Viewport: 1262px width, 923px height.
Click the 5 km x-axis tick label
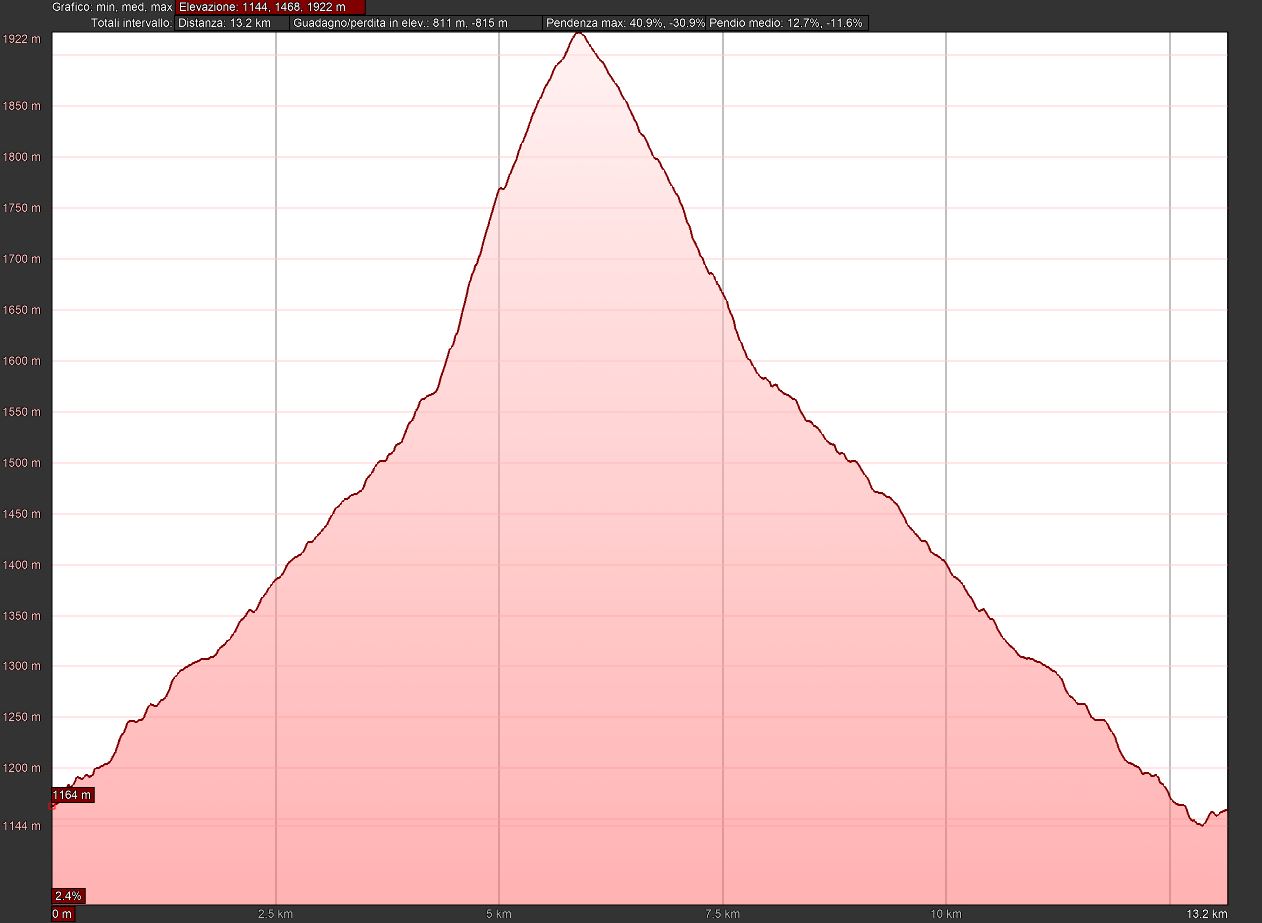(499, 914)
